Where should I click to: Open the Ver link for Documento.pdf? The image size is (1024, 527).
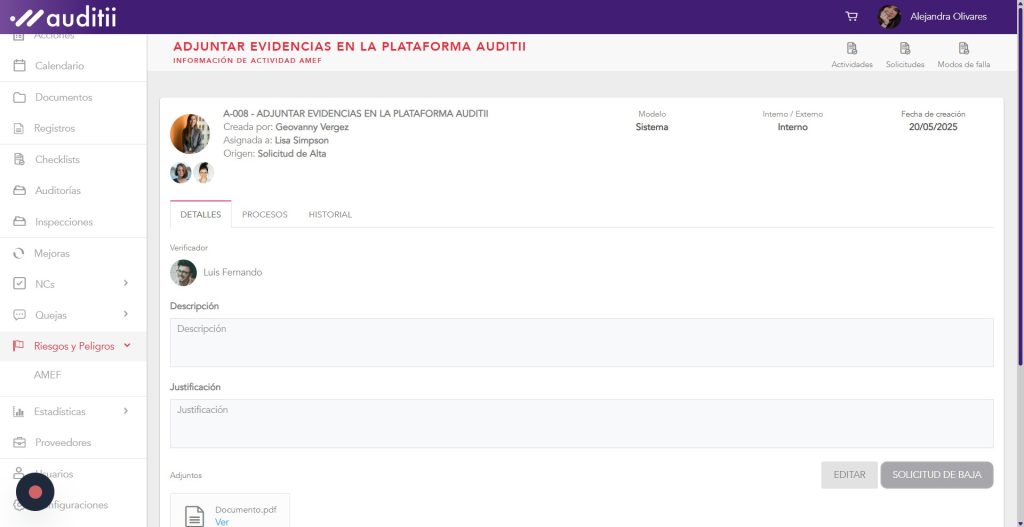click(x=222, y=522)
